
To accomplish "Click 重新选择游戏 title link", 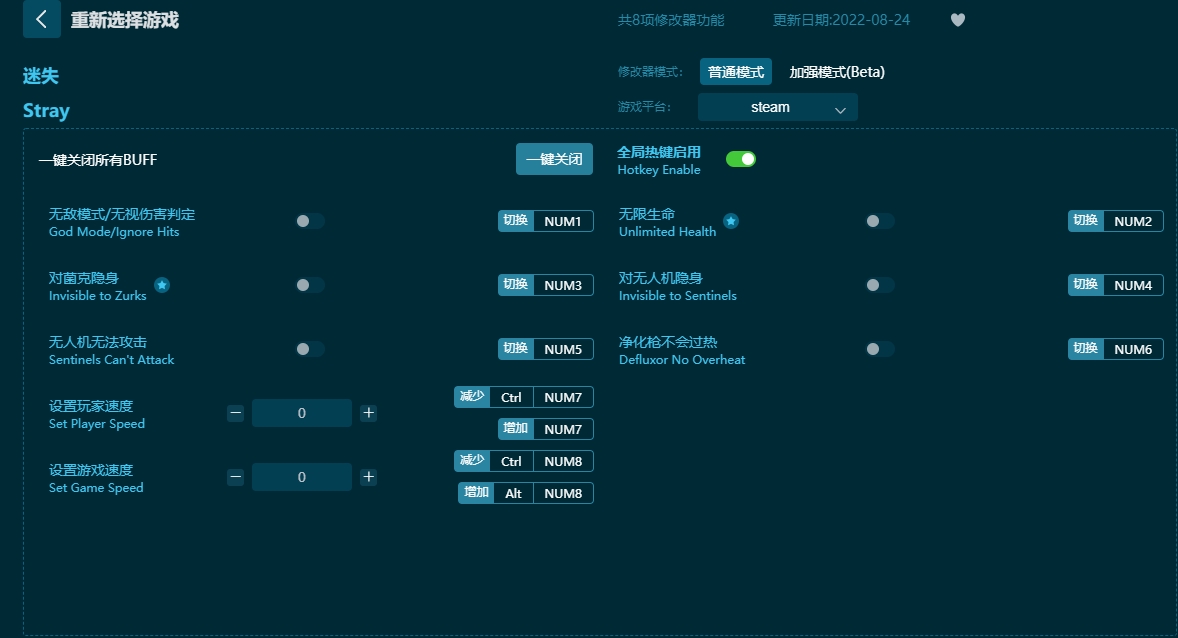I will pos(125,20).
